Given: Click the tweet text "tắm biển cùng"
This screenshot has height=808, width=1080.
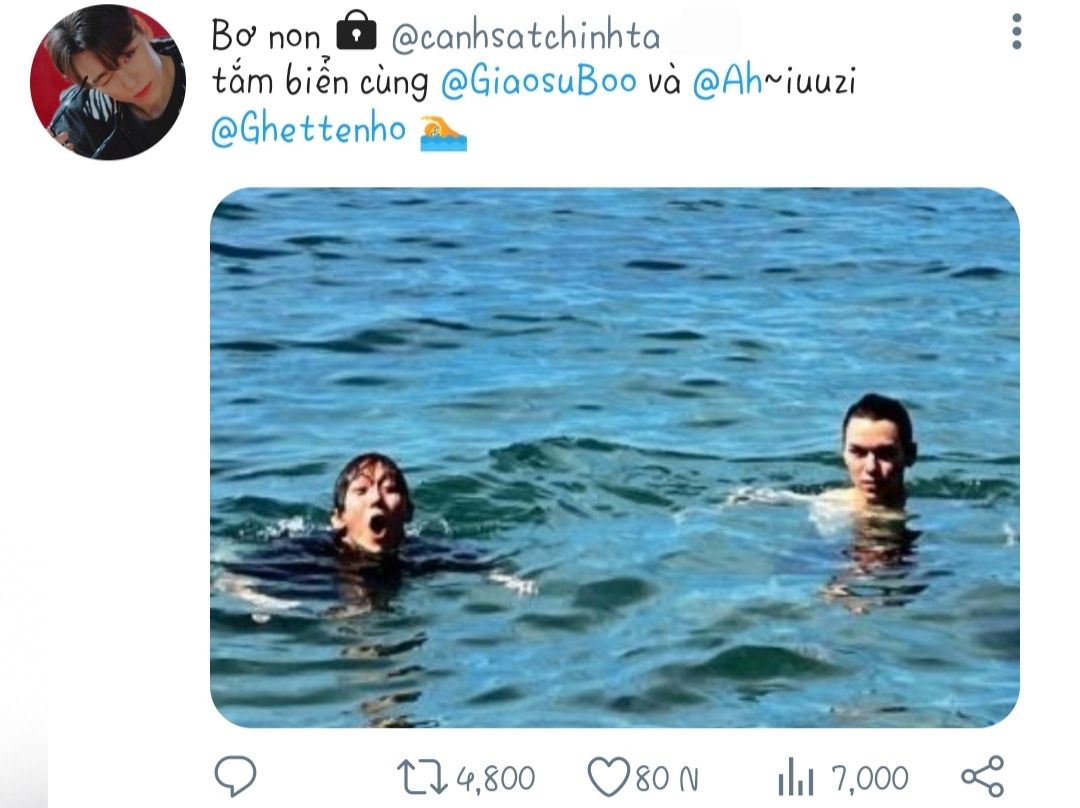Looking at the screenshot, I should [320, 83].
